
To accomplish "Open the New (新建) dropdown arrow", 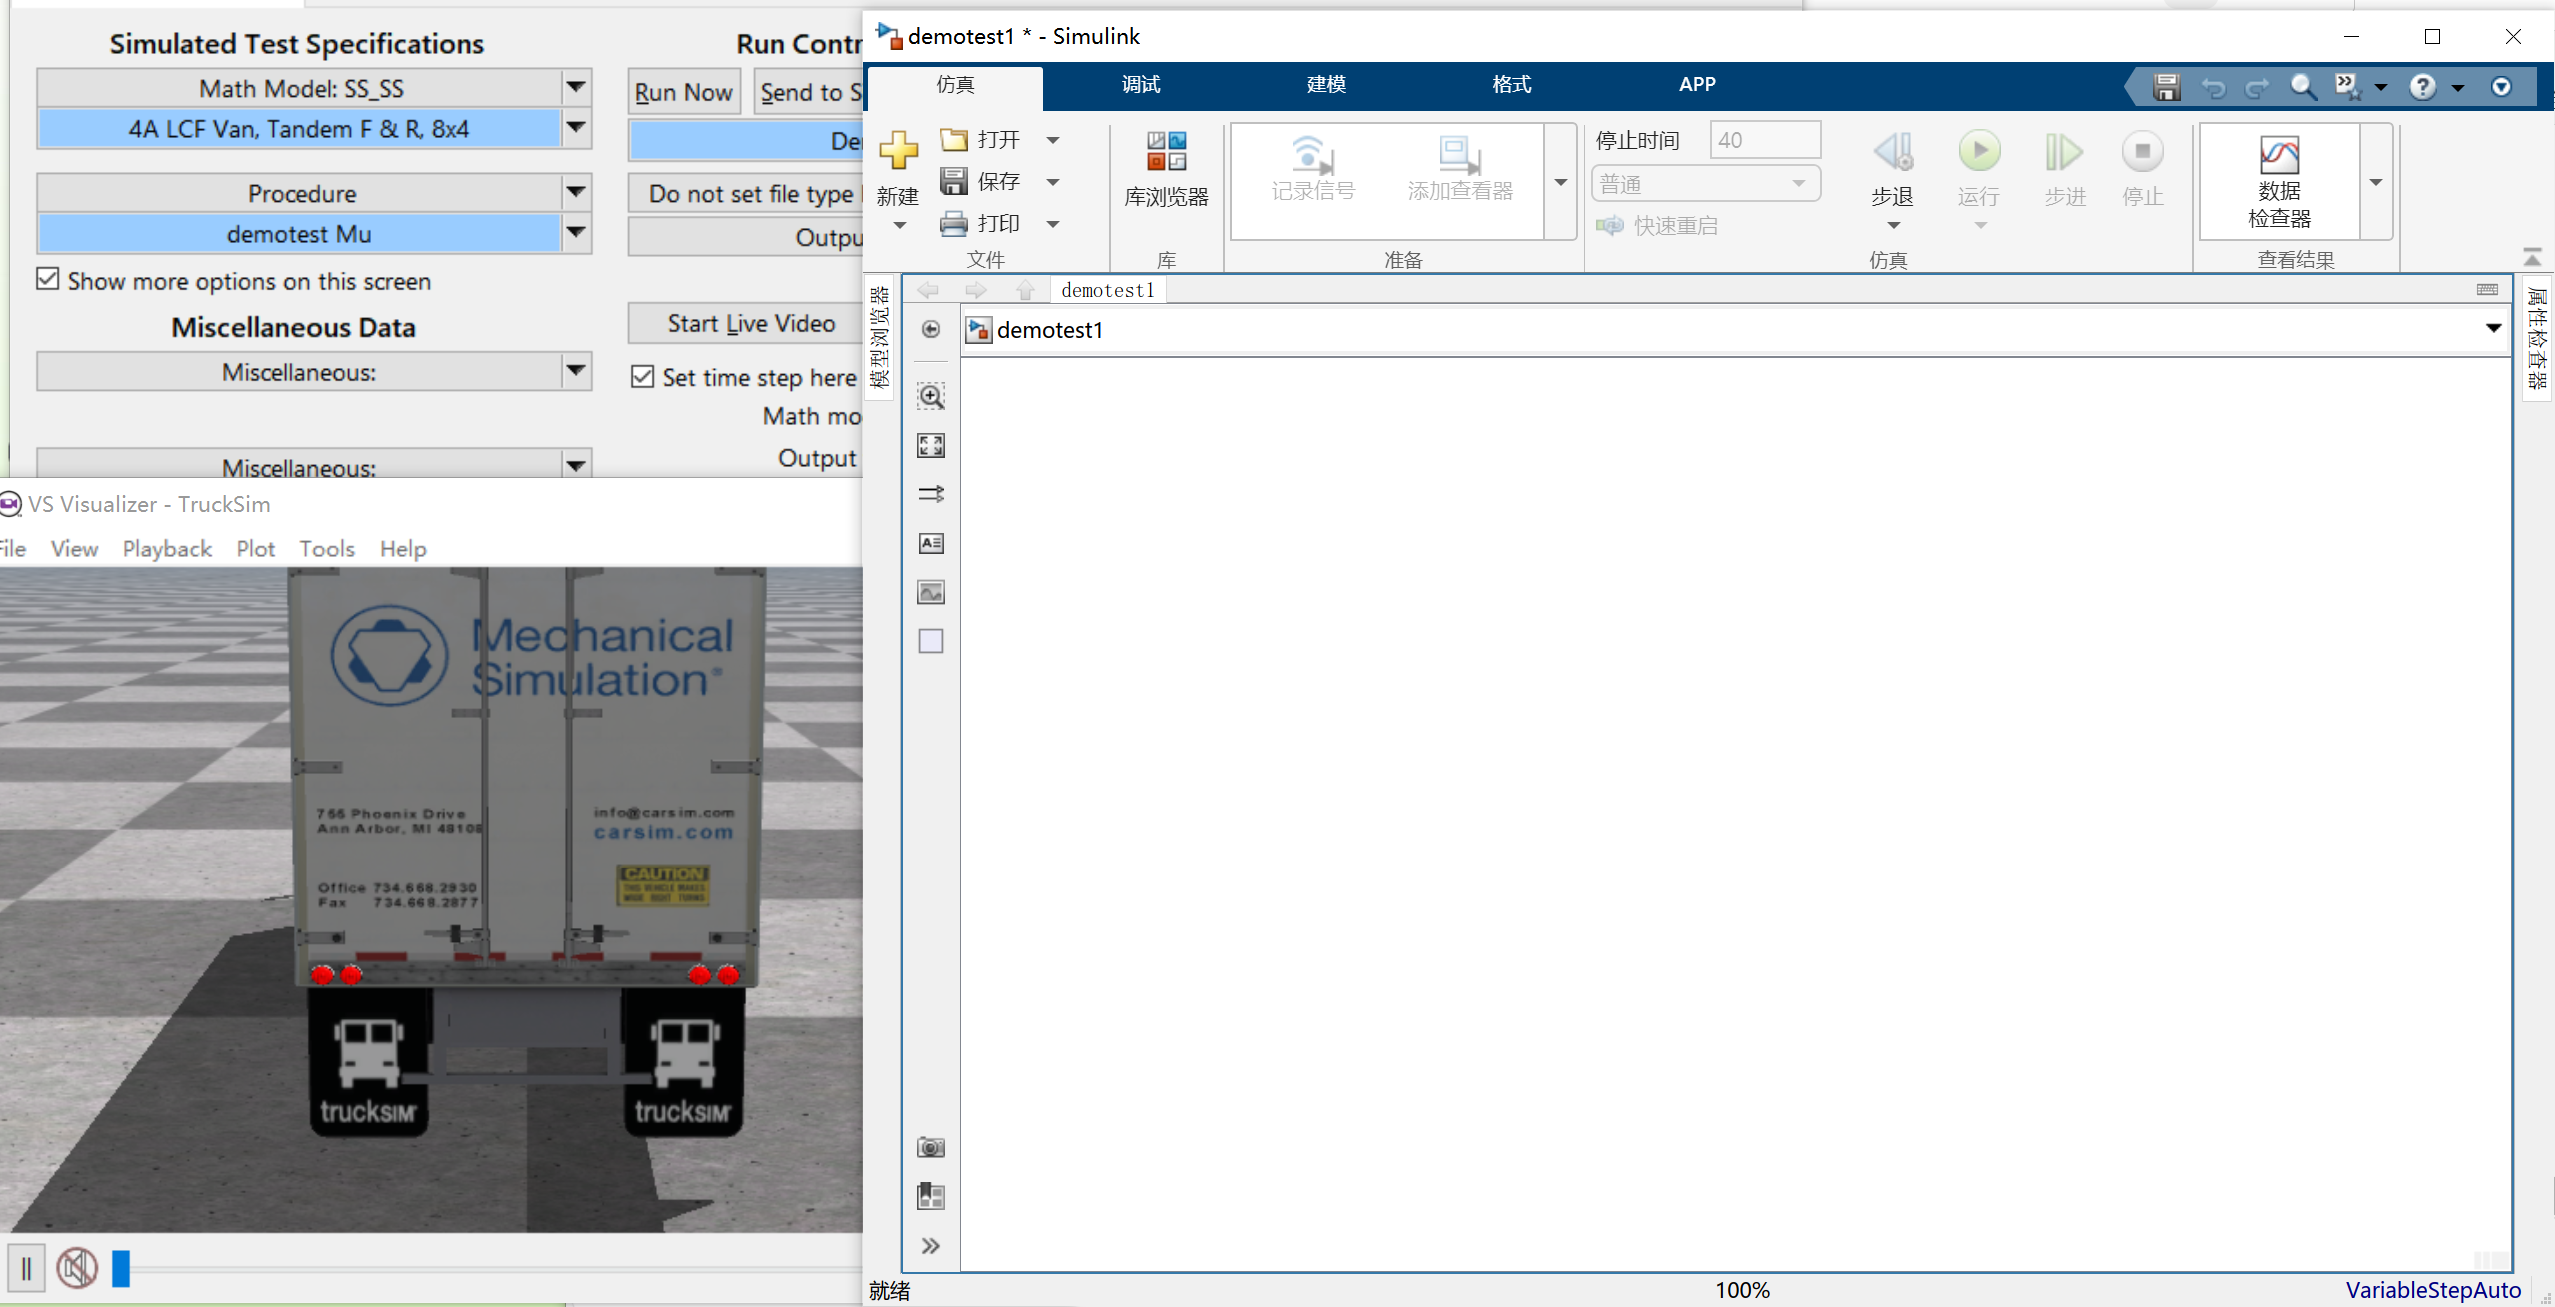I will coord(899,225).
